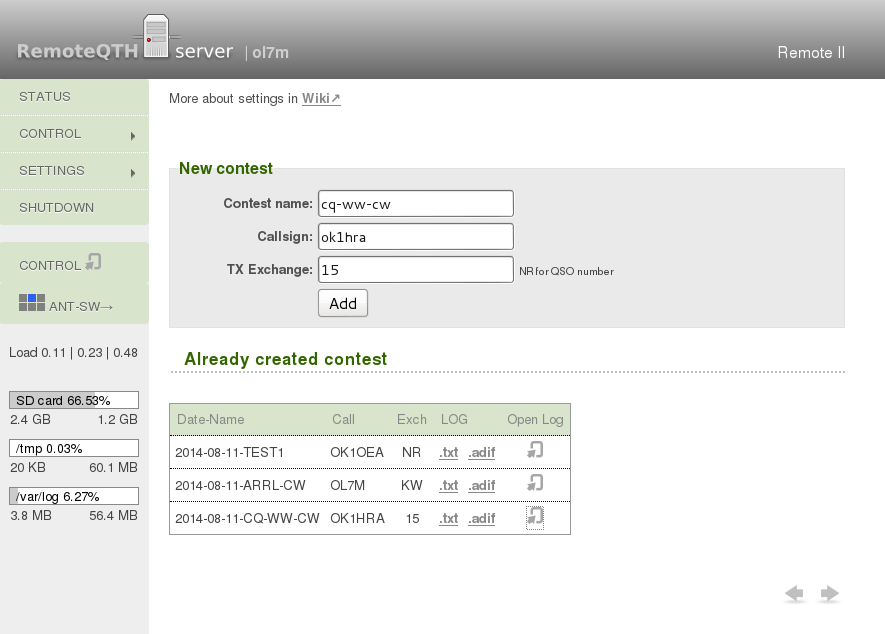Focus the TX Exchange input field
Screen dimensions: 885x634
(416, 269)
